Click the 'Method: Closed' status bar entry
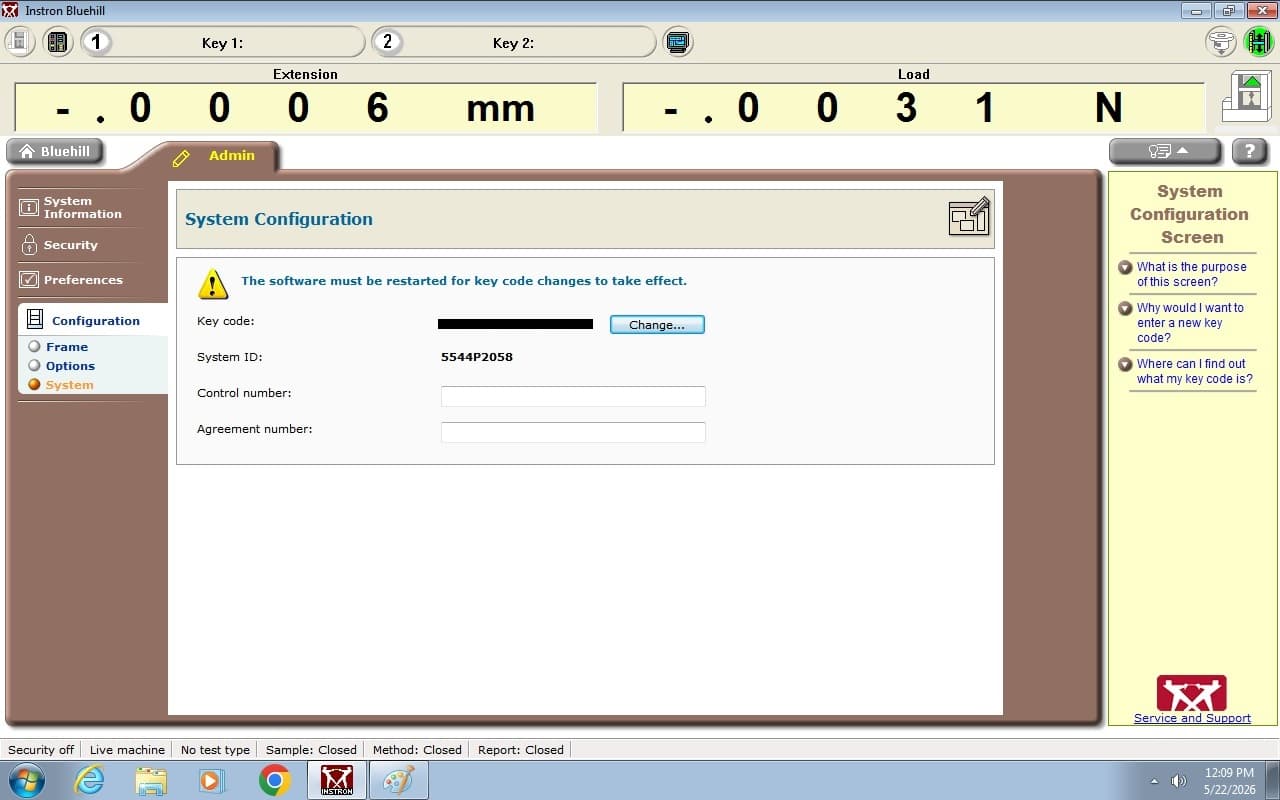Viewport: 1280px width, 800px height. click(417, 750)
